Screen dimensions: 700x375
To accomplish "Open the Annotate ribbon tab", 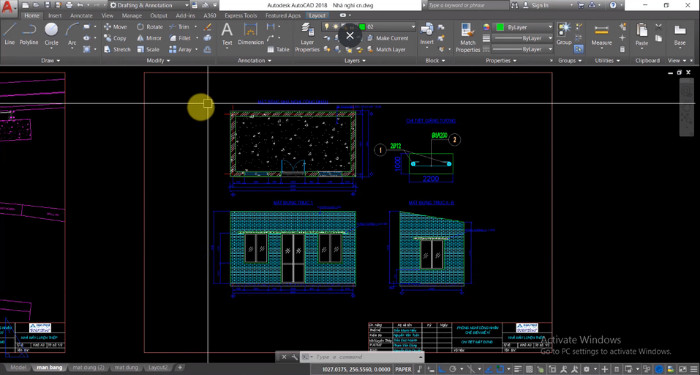I will [81, 15].
